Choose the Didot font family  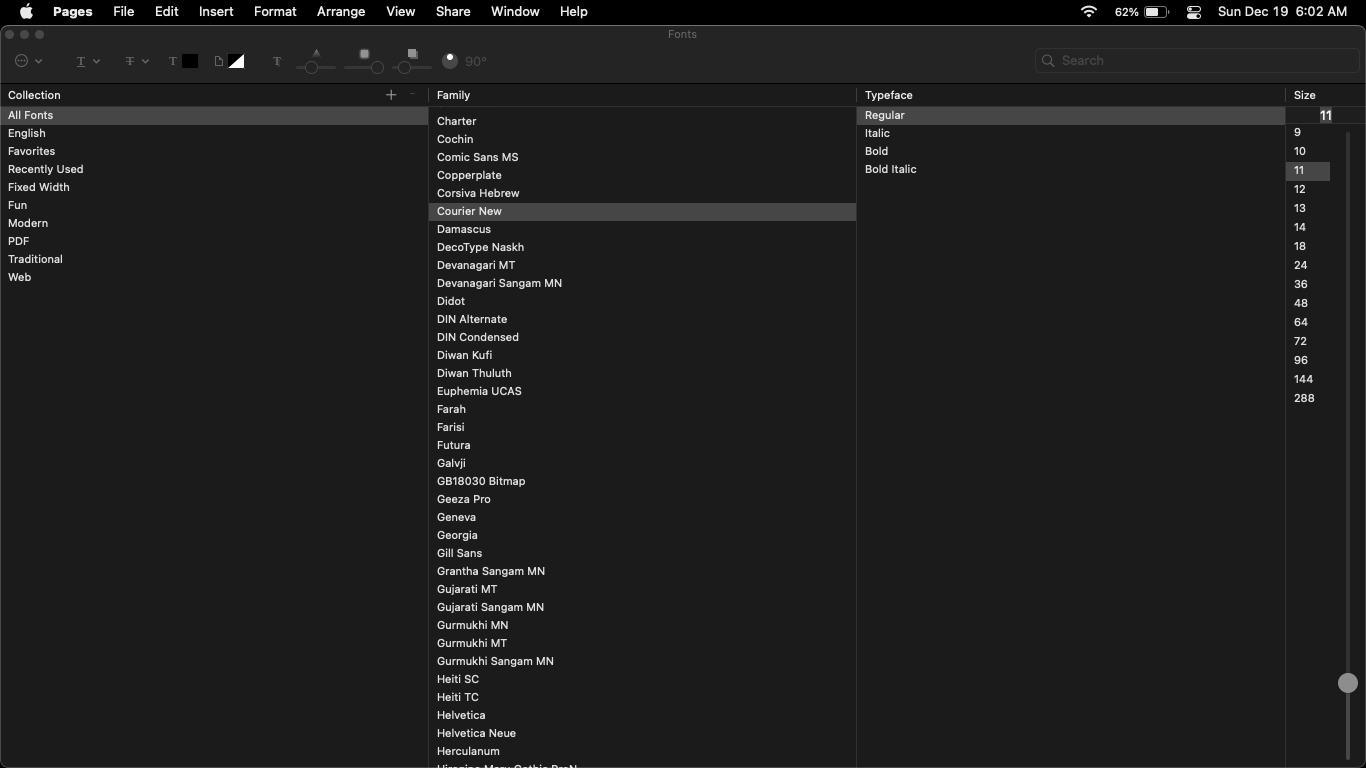pos(642,301)
